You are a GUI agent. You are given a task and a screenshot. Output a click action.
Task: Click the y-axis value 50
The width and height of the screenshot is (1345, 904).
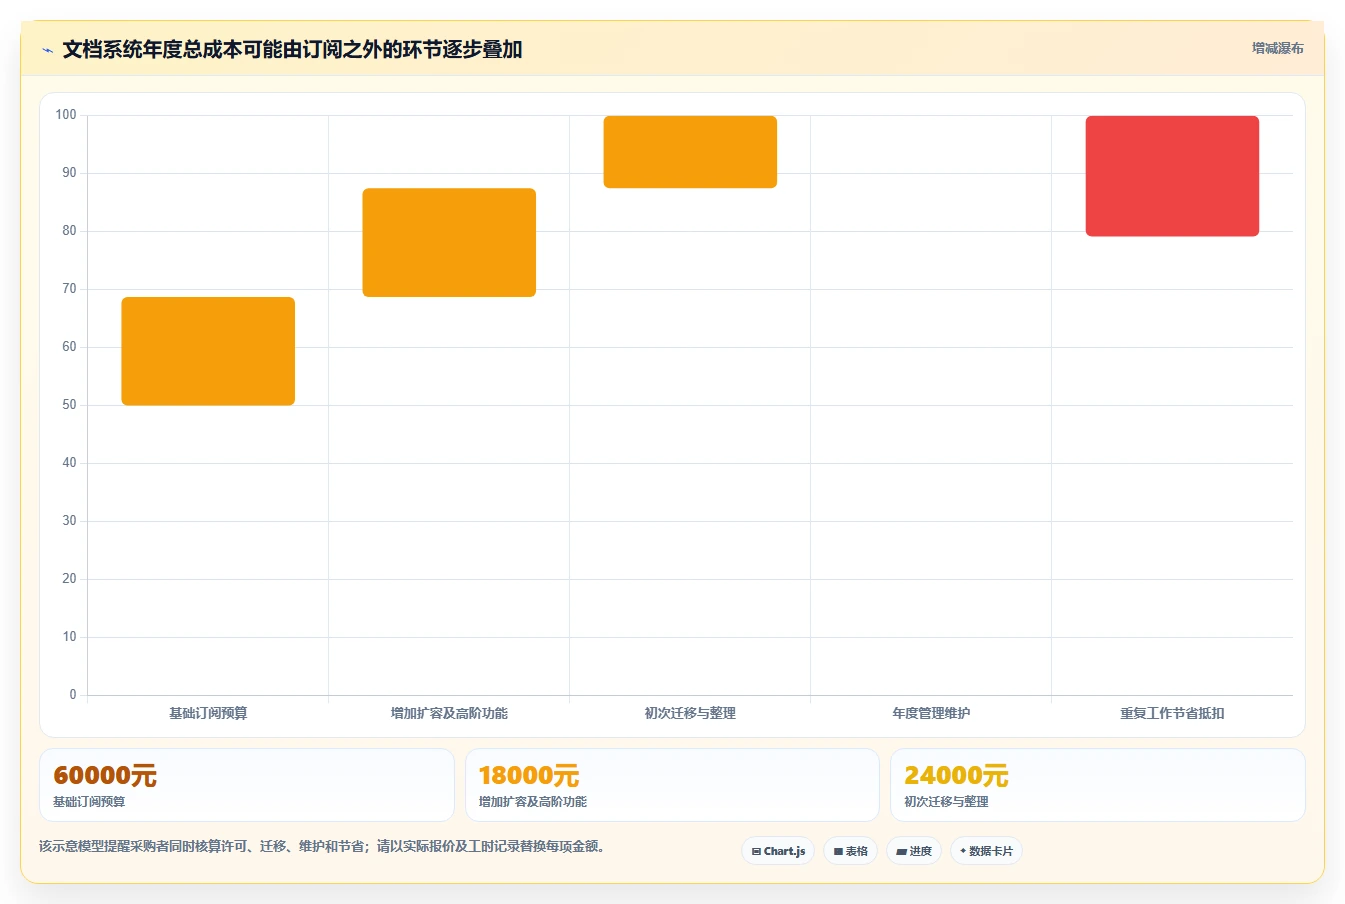pyautogui.click(x=69, y=405)
